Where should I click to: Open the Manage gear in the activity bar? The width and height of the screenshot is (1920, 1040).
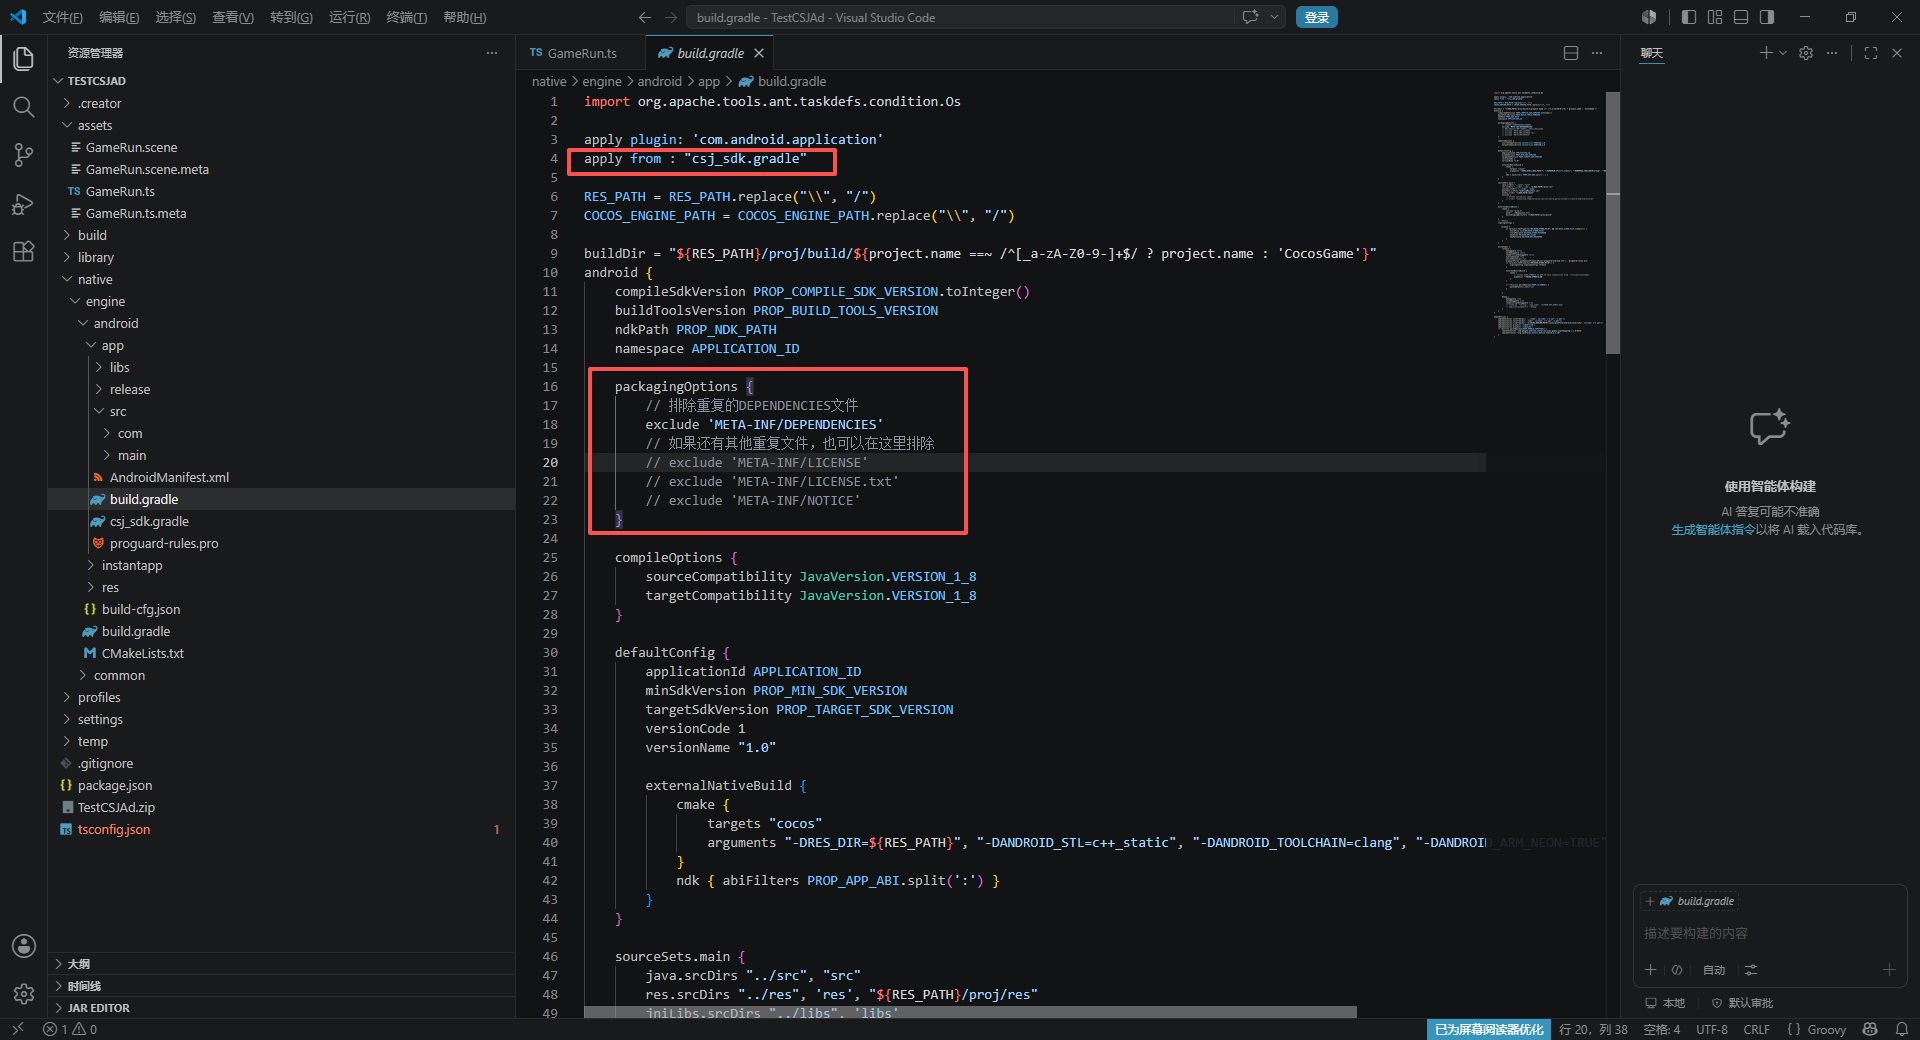[x=24, y=994]
